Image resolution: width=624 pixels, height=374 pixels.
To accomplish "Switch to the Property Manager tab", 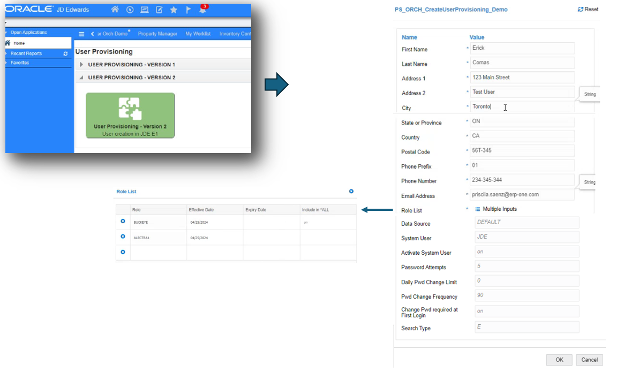I will click(158, 34).
